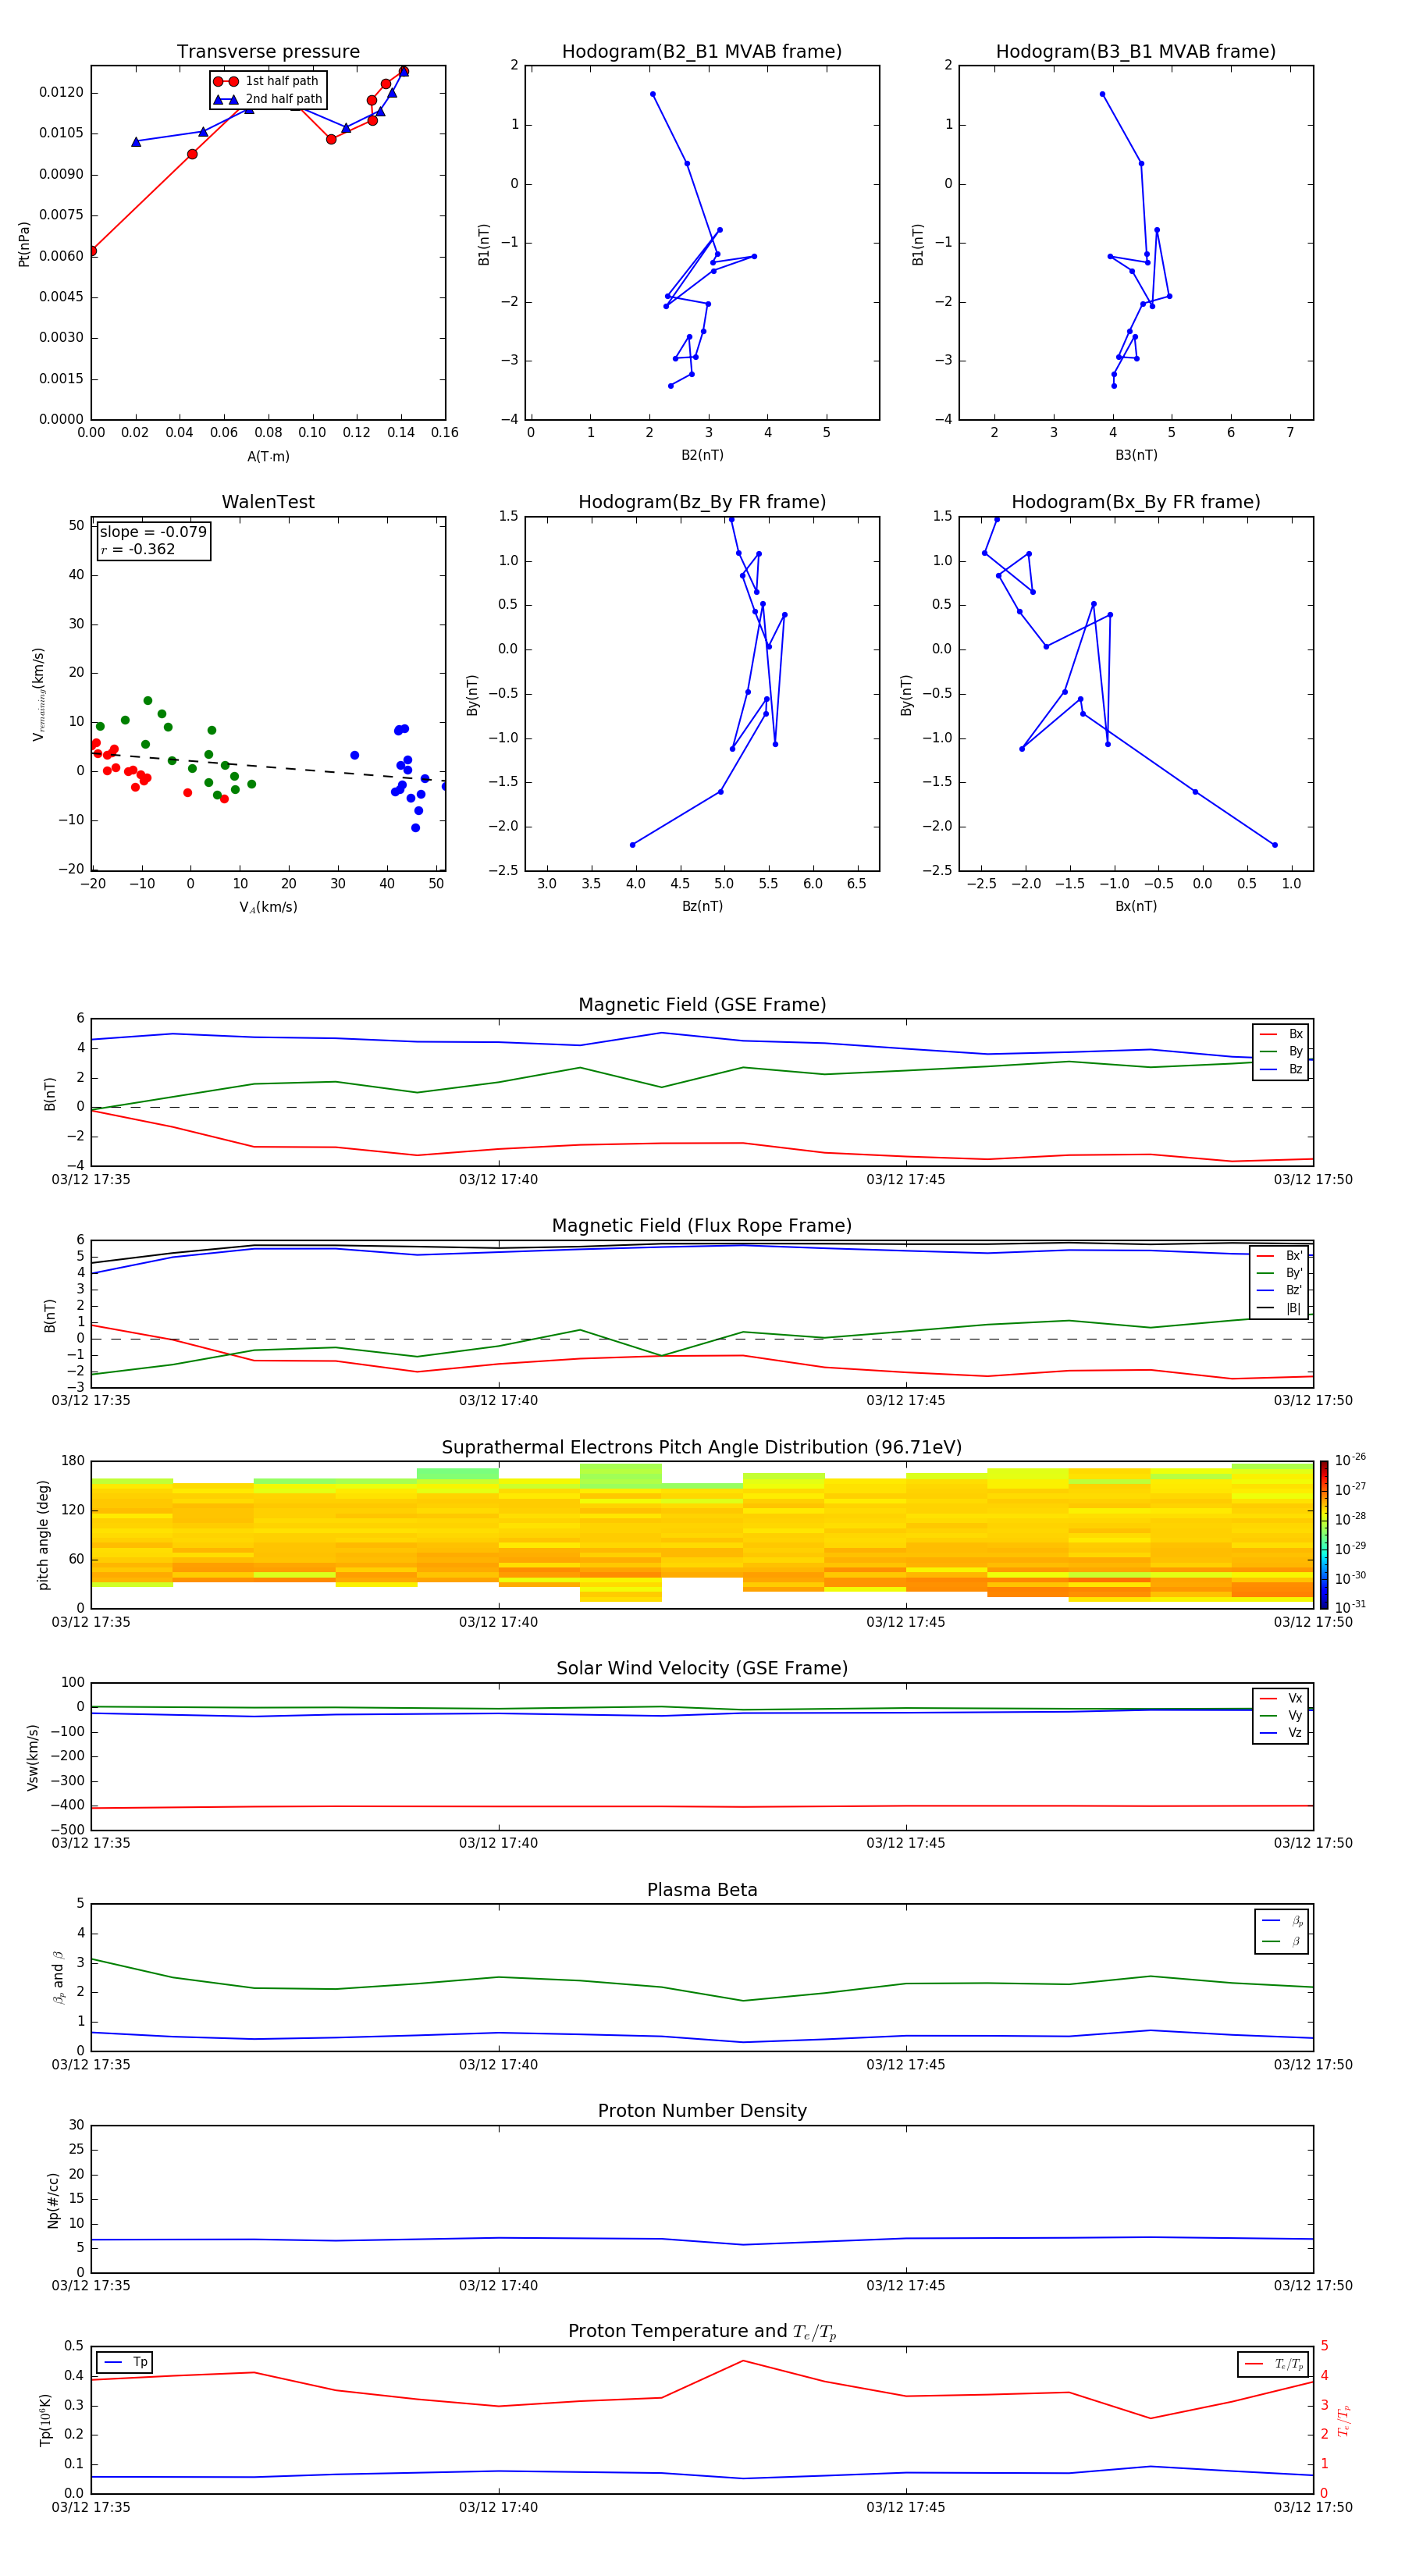Click the 'Proton Number Density' title
This screenshot has height=2576, width=1405.
pos(702,2111)
